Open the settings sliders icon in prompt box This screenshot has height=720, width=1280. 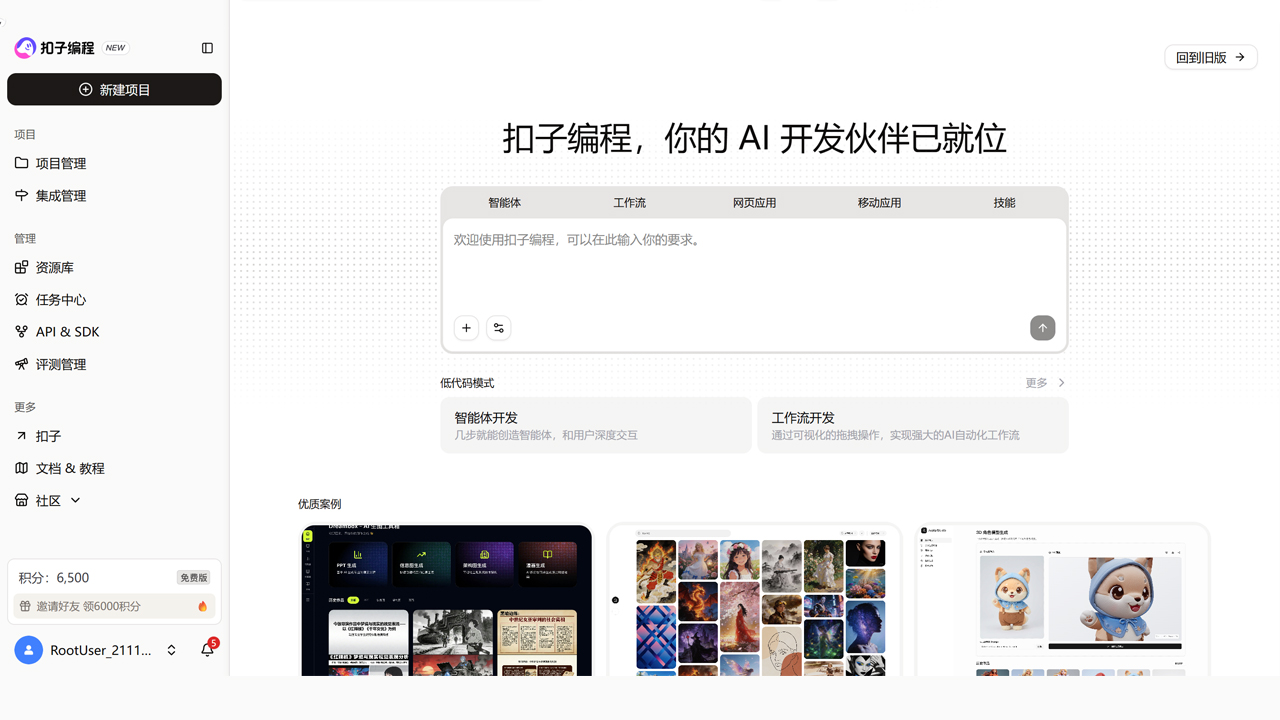(x=498, y=328)
